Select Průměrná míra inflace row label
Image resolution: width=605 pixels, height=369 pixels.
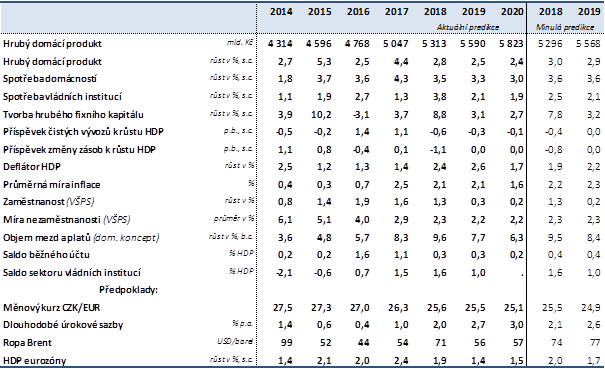(51, 184)
